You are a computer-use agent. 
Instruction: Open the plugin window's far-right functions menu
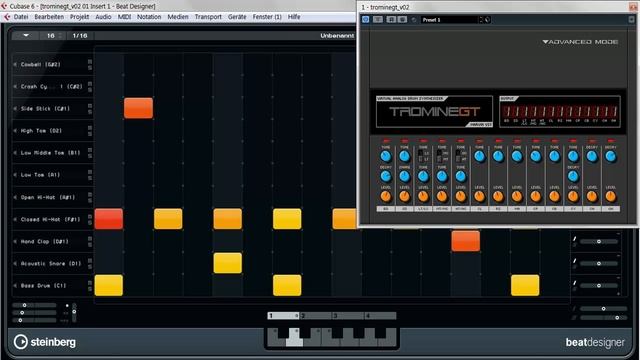pos(631,20)
